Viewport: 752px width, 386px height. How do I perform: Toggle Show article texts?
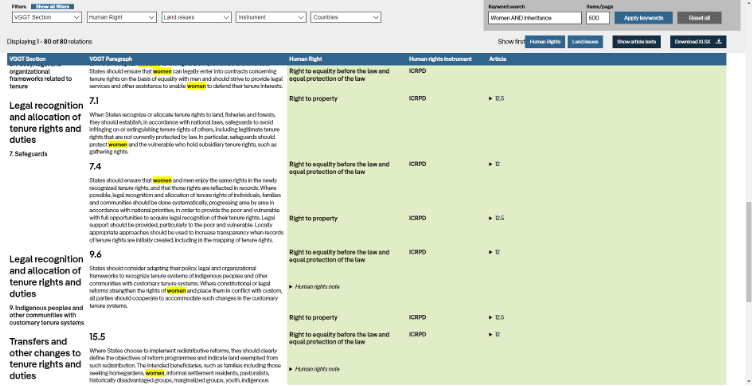[x=636, y=42]
